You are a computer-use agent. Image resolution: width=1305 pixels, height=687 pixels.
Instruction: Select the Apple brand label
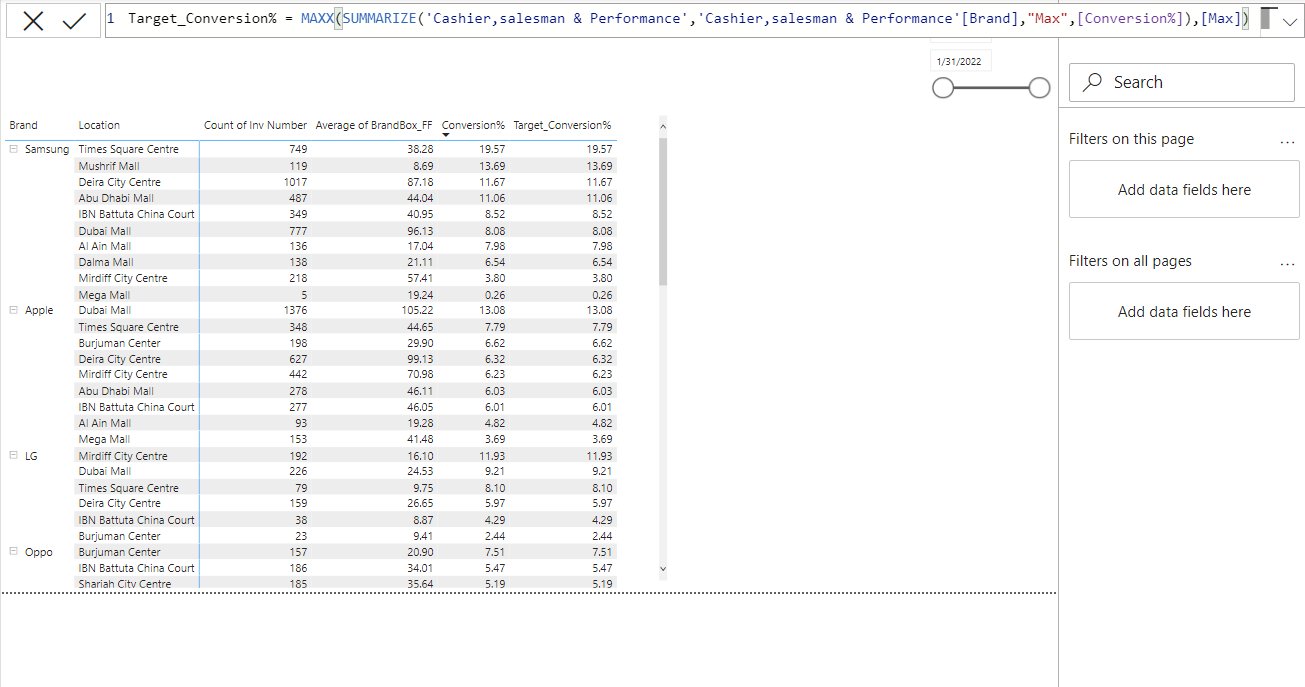click(39, 310)
